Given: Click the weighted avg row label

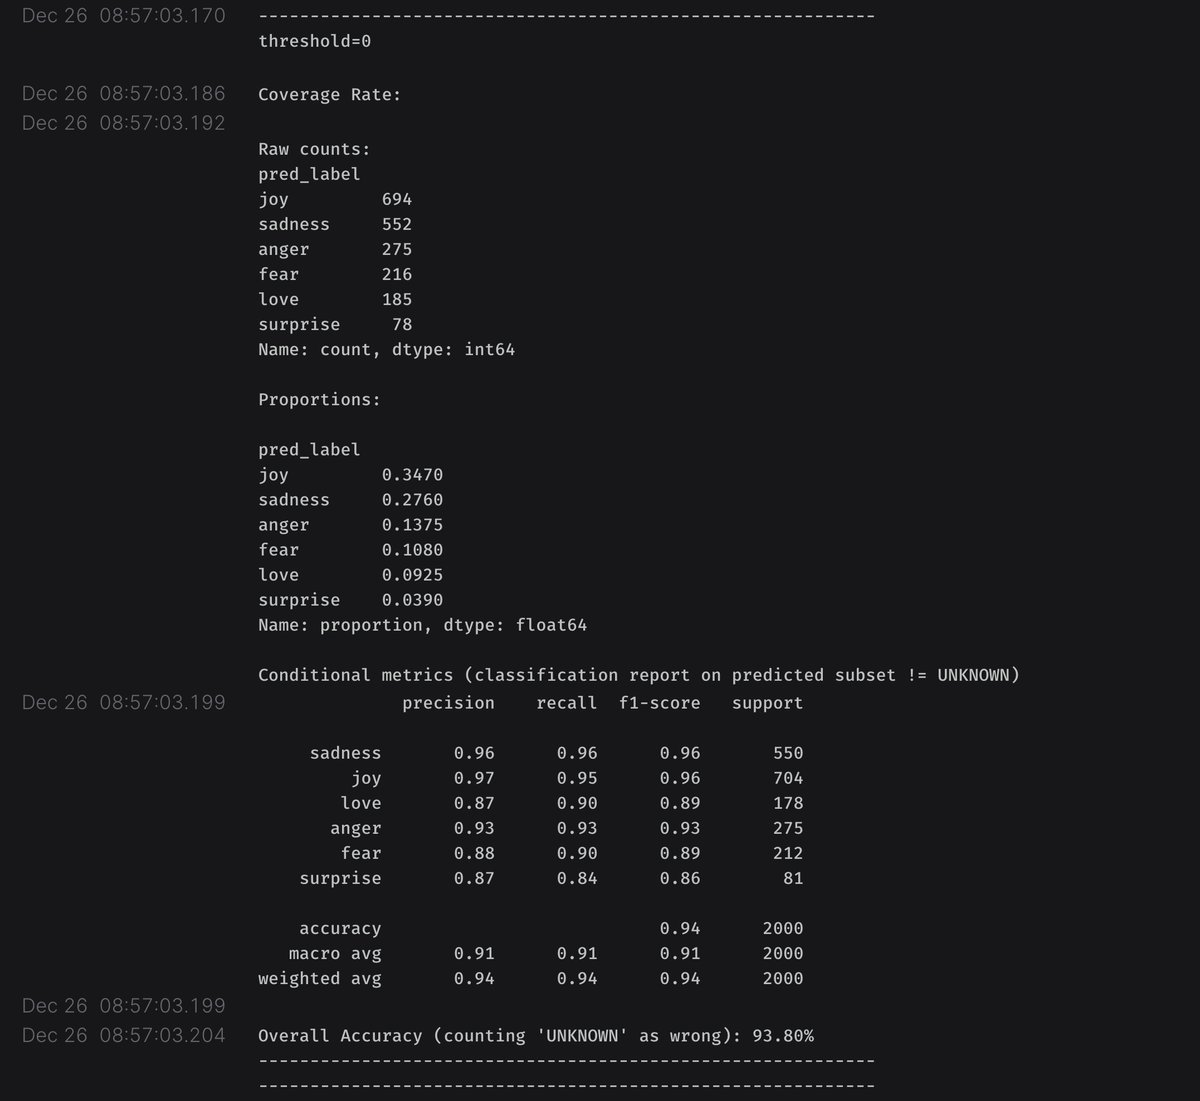Looking at the screenshot, I should [319, 978].
